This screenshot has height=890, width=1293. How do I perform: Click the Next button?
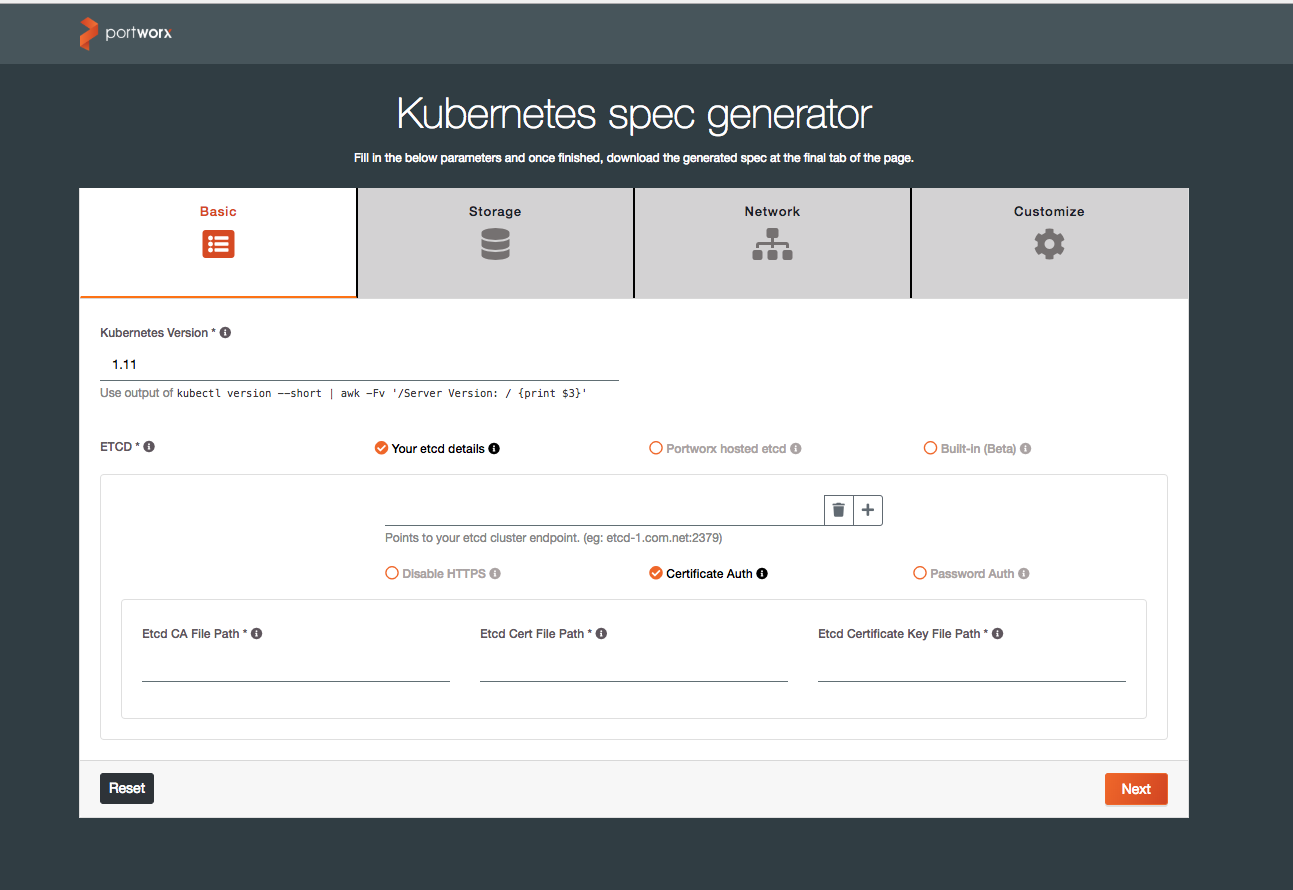click(x=1136, y=789)
